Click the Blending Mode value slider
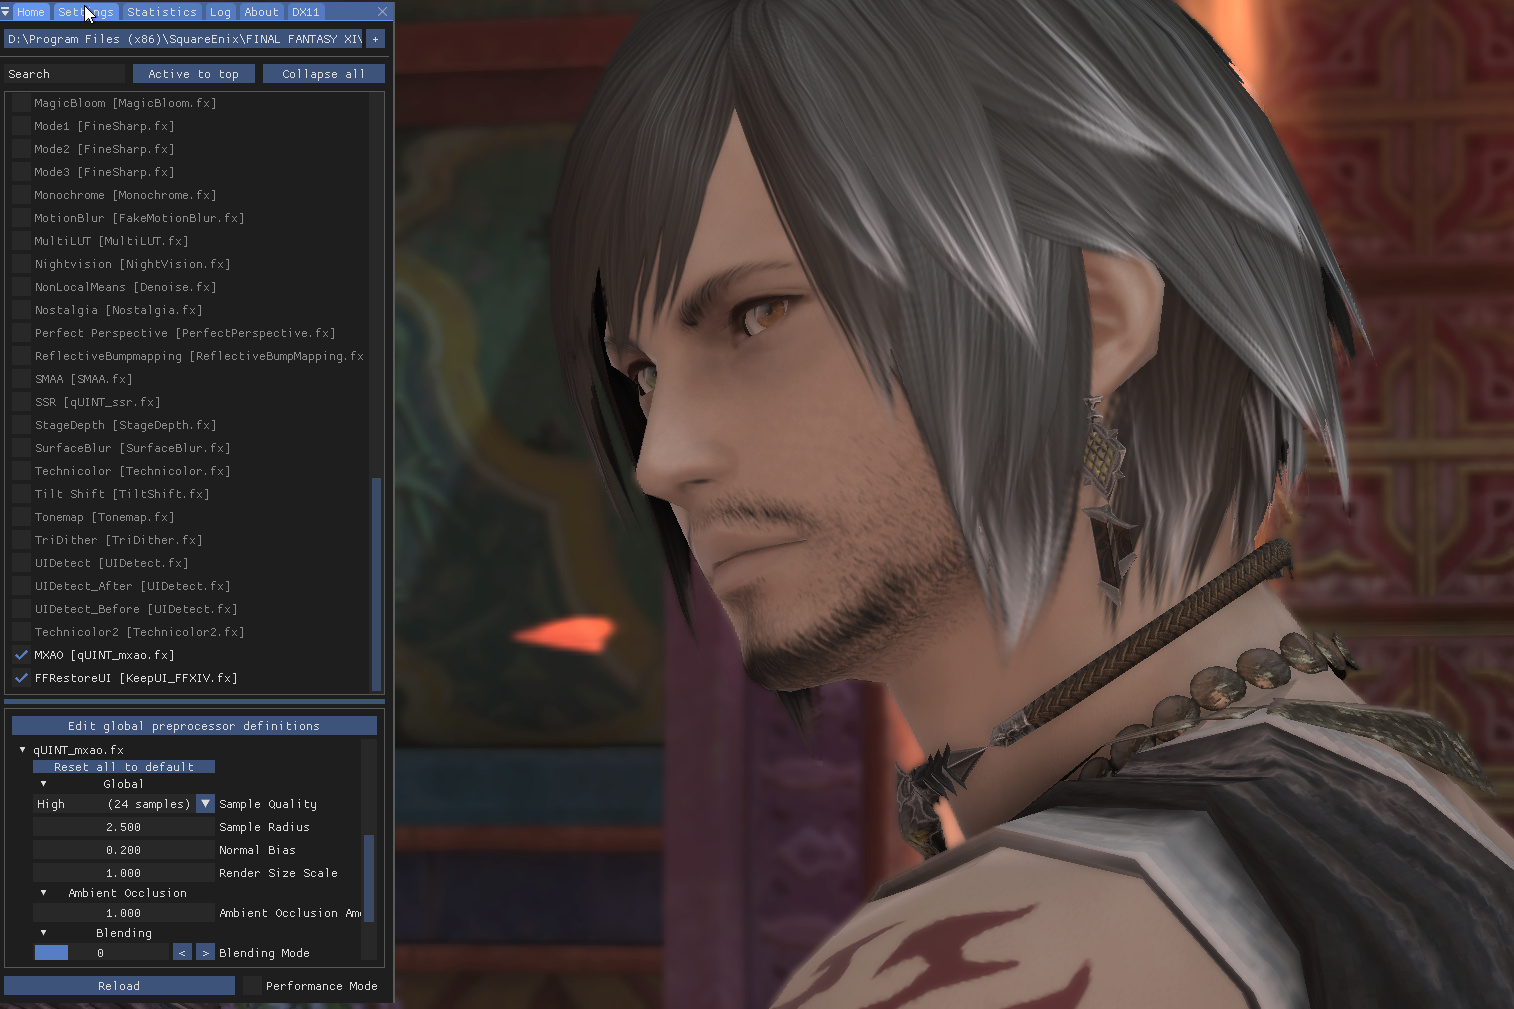Viewport: 1514px width, 1009px height. click(x=101, y=953)
